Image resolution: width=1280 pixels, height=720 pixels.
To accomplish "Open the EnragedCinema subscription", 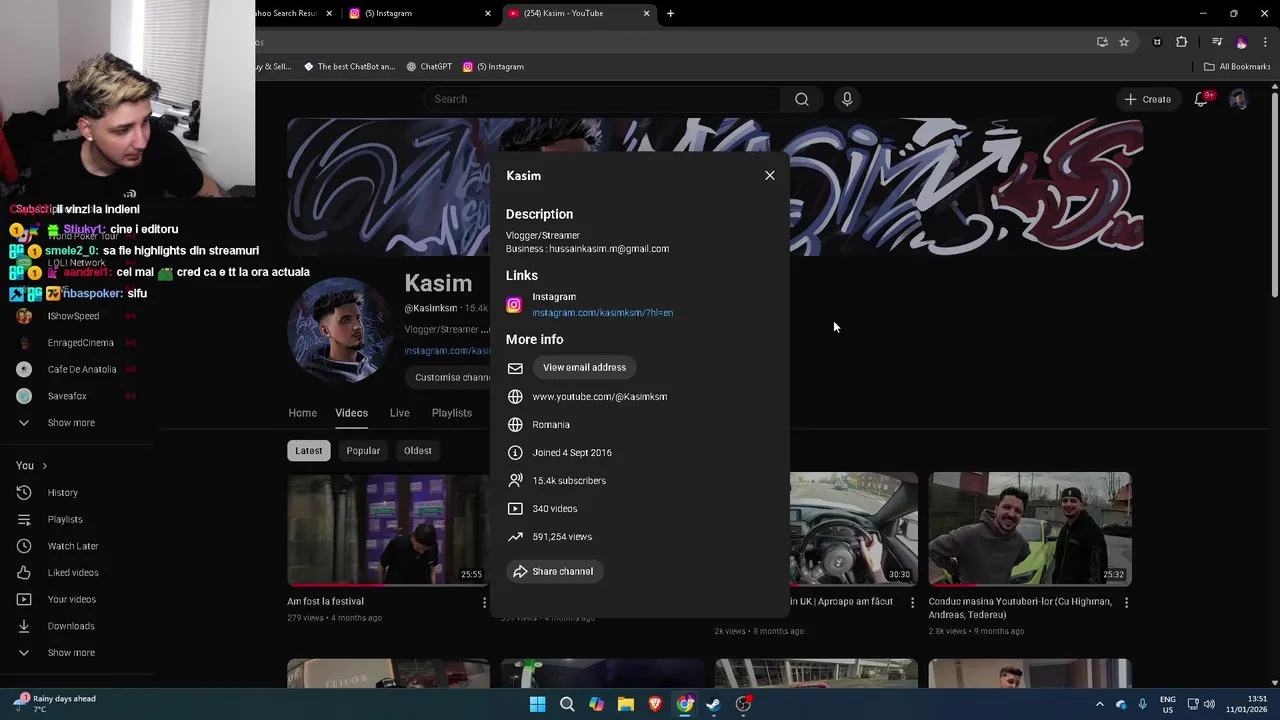I will [80, 343].
